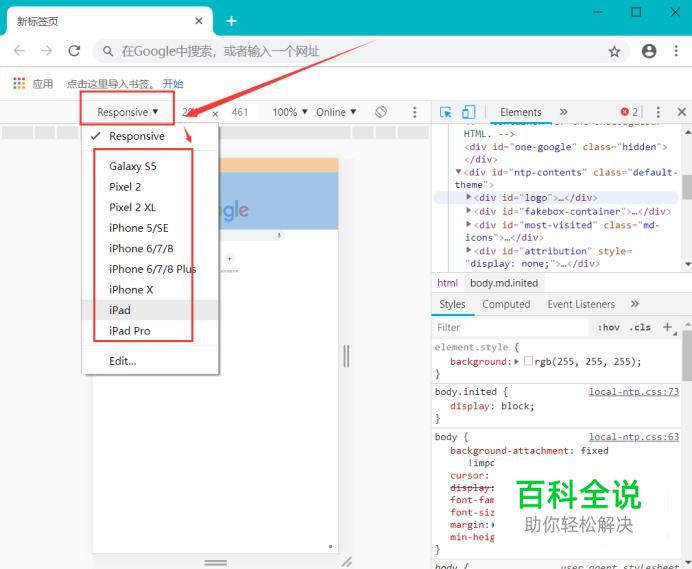Screen dimensions: 692x569
Task: Expand the attribution div node
Action: [469, 250]
